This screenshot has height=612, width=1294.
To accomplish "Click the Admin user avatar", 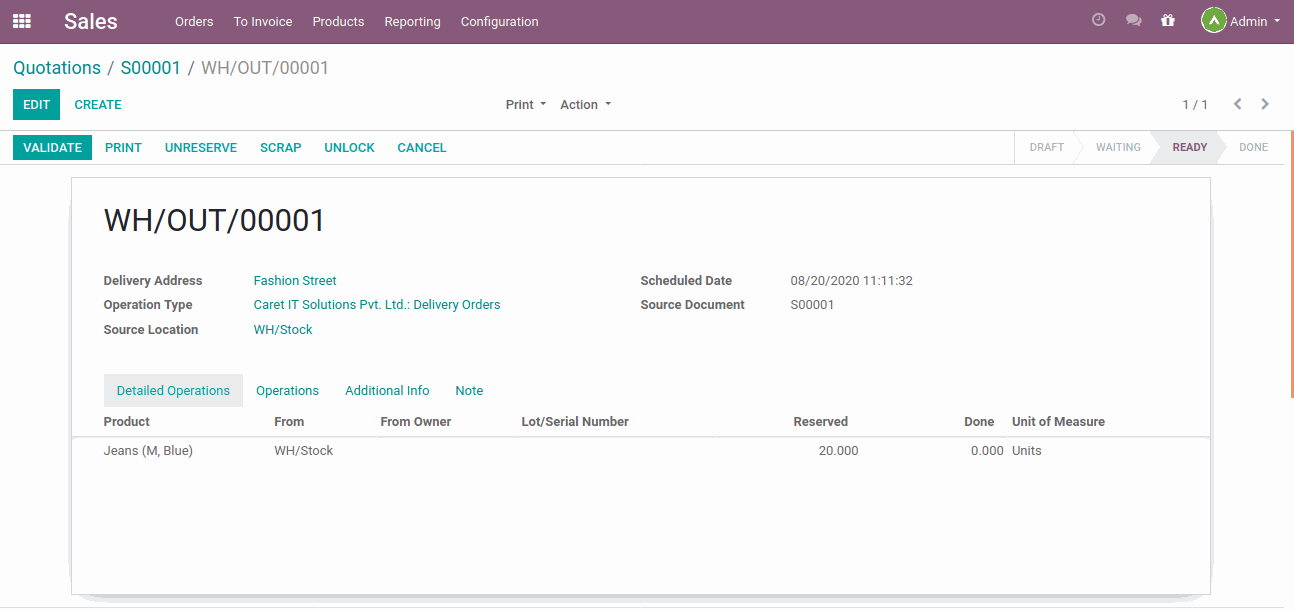I will pos(1213,21).
